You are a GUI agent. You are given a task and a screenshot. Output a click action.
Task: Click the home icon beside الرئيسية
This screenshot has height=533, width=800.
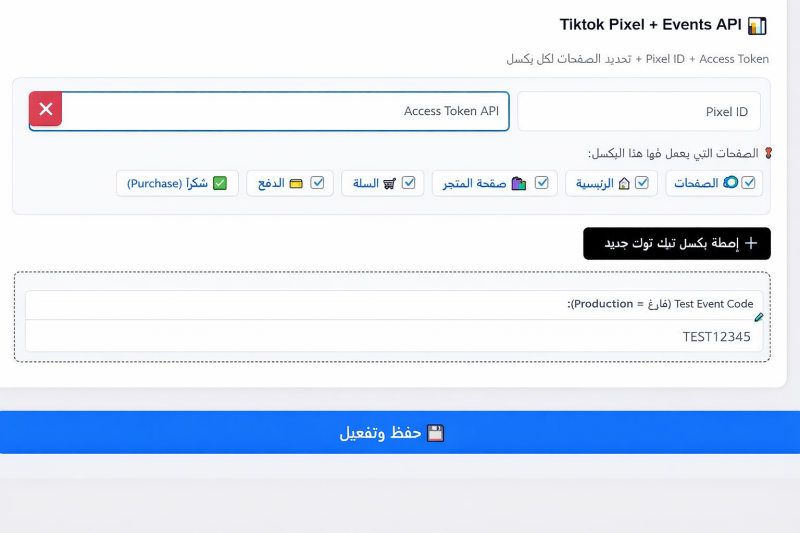[624, 184]
